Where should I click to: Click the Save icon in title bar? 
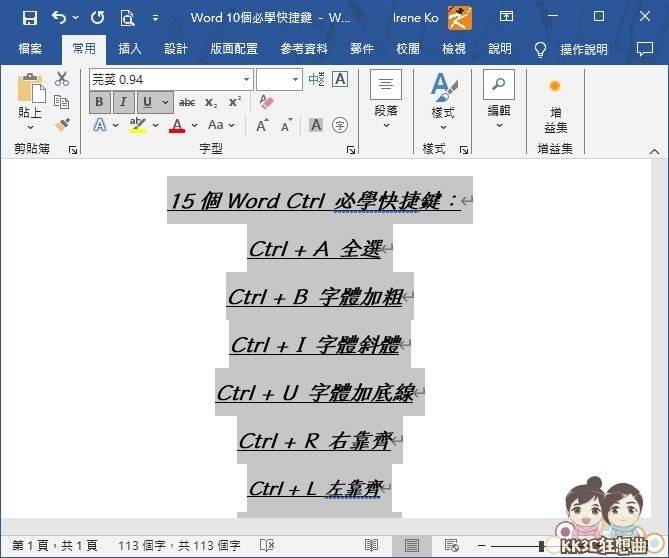tap(29, 18)
